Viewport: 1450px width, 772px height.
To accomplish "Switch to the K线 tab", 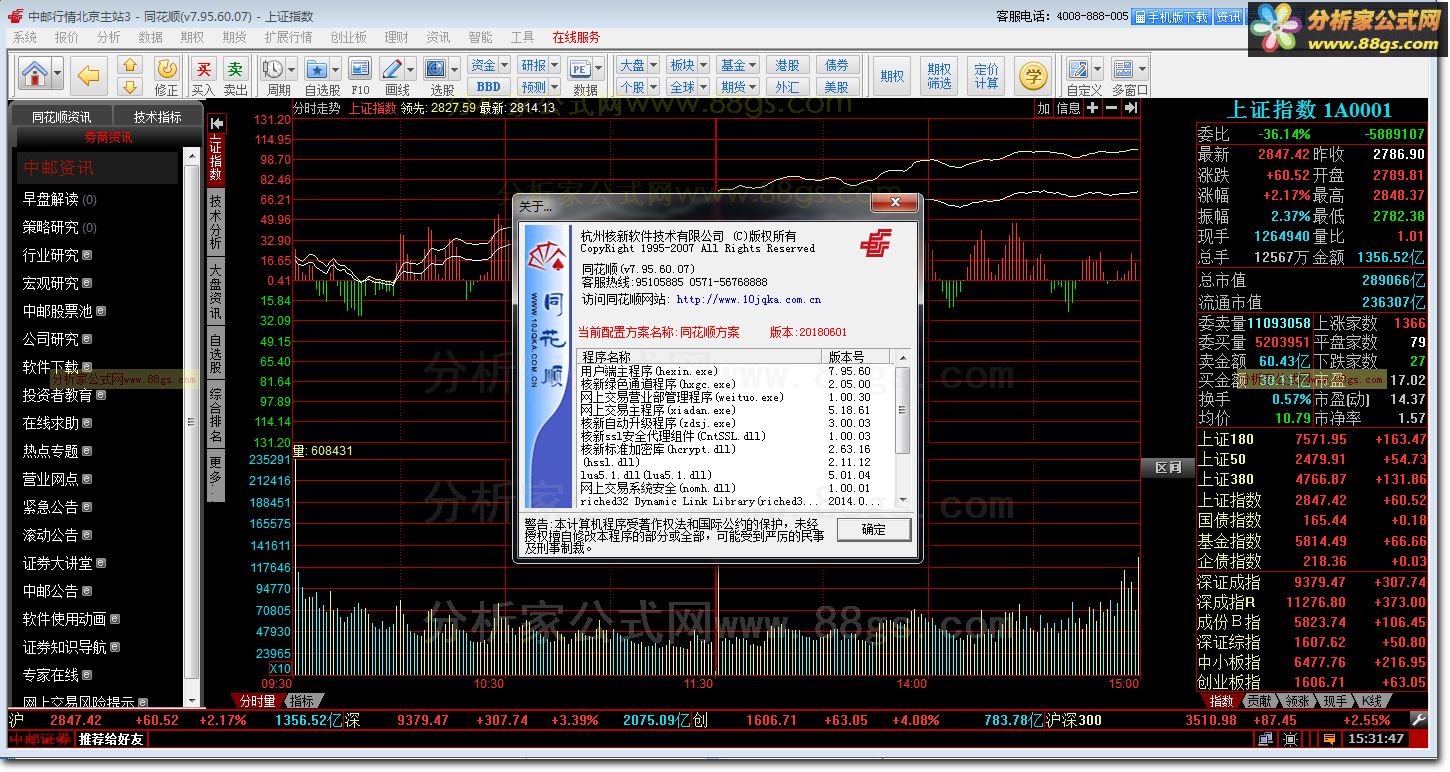I will click(x=1372, y=701).
